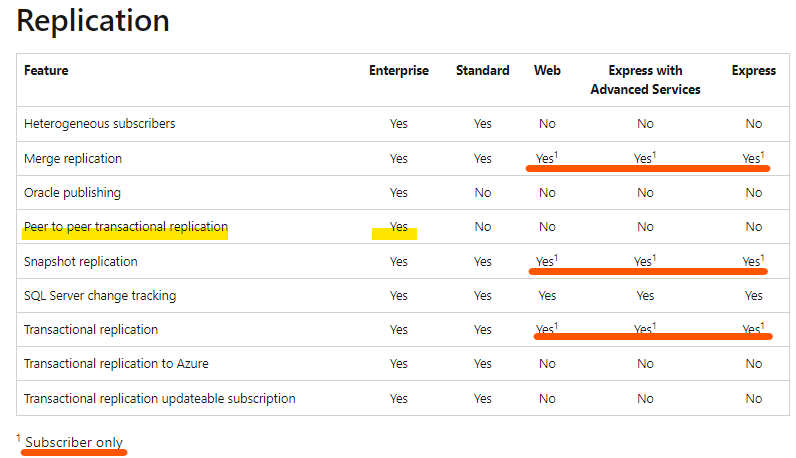
Task: Click the Transactional replication row label
Action: 91,330
